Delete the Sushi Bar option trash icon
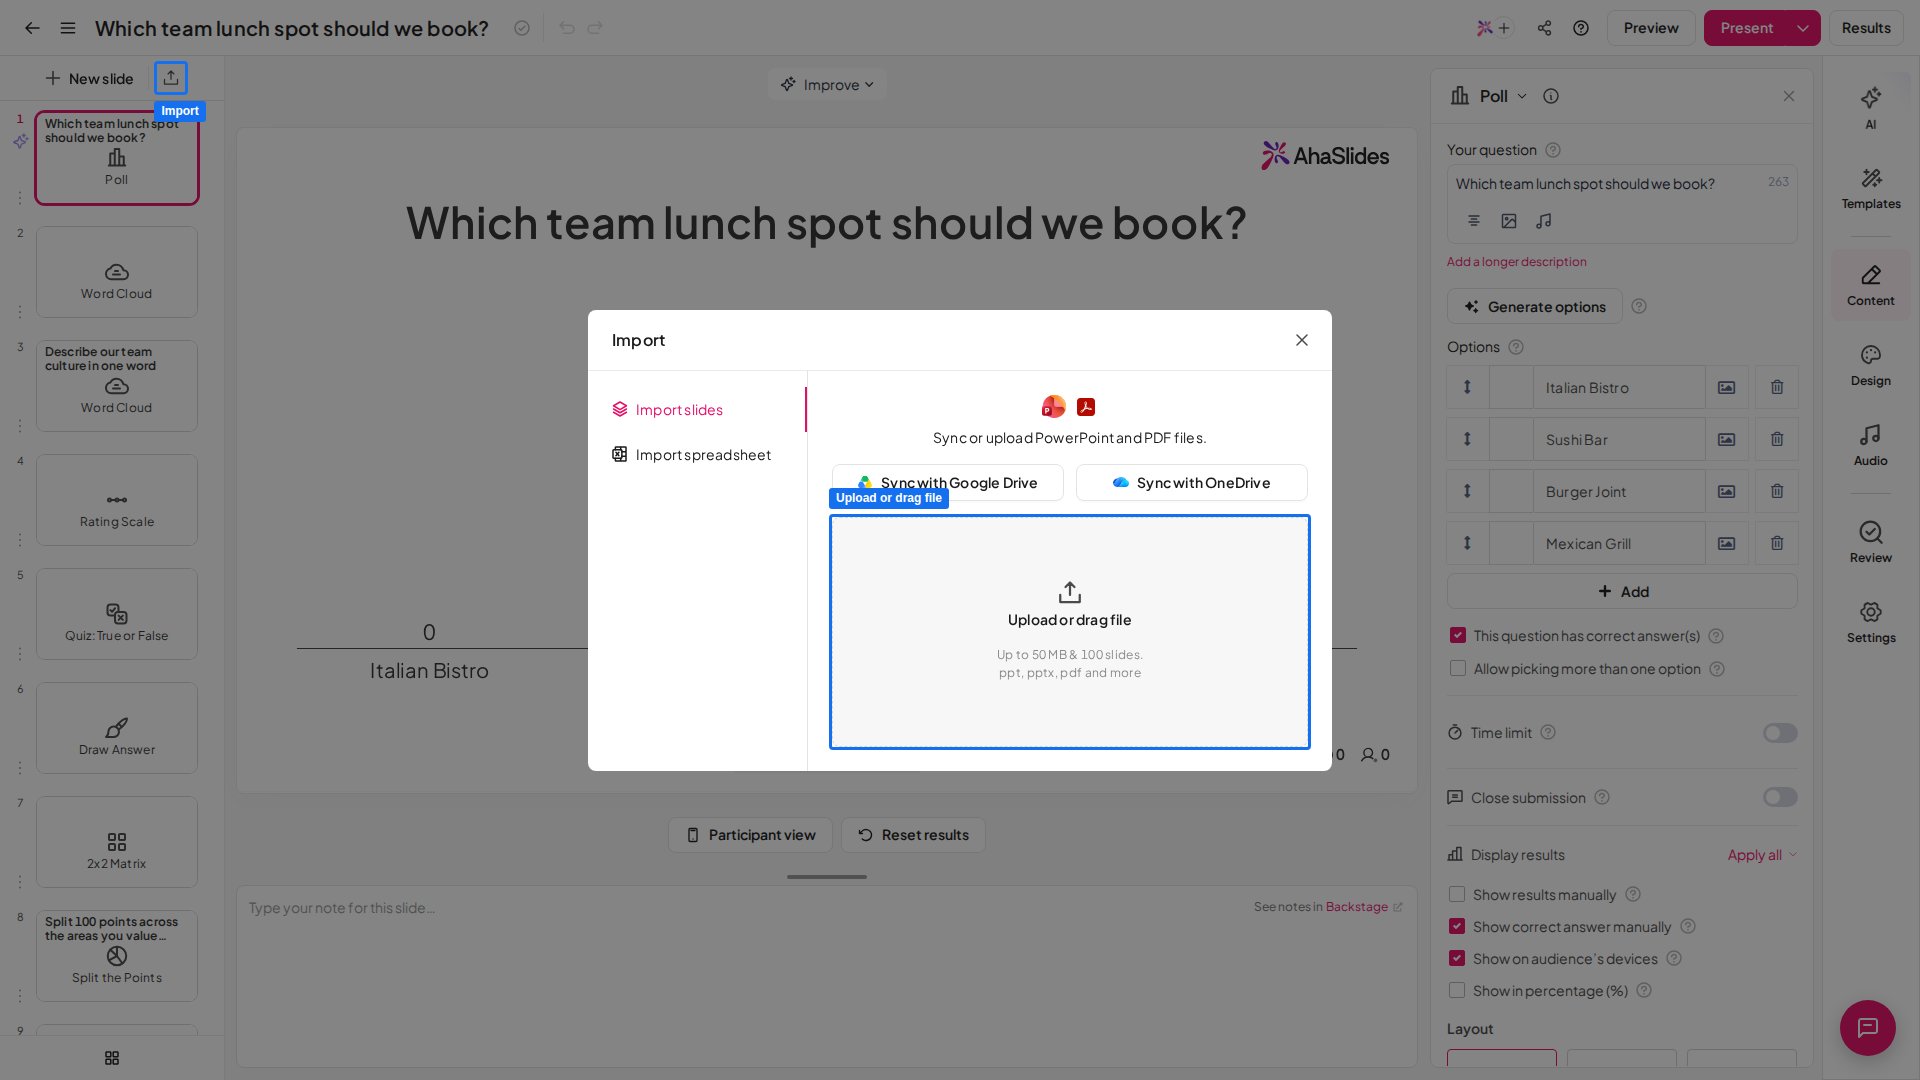This screenshot has height=1080, width=1920. (x=1777, y=439)
